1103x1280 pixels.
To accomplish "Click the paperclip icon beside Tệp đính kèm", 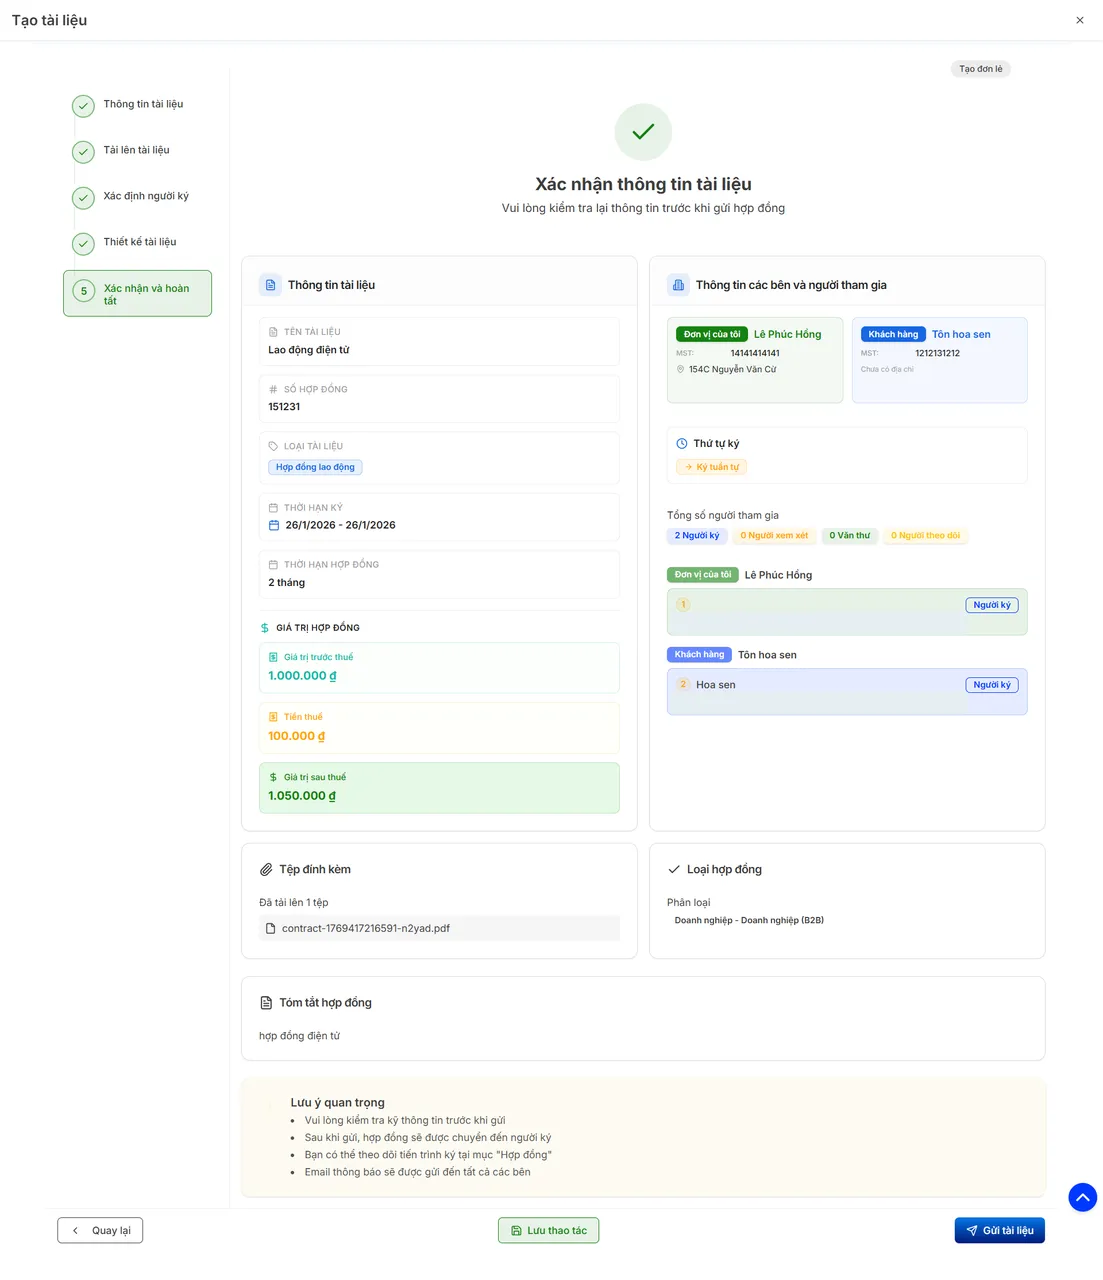I will pyautogui.click(x=266, y=870).
